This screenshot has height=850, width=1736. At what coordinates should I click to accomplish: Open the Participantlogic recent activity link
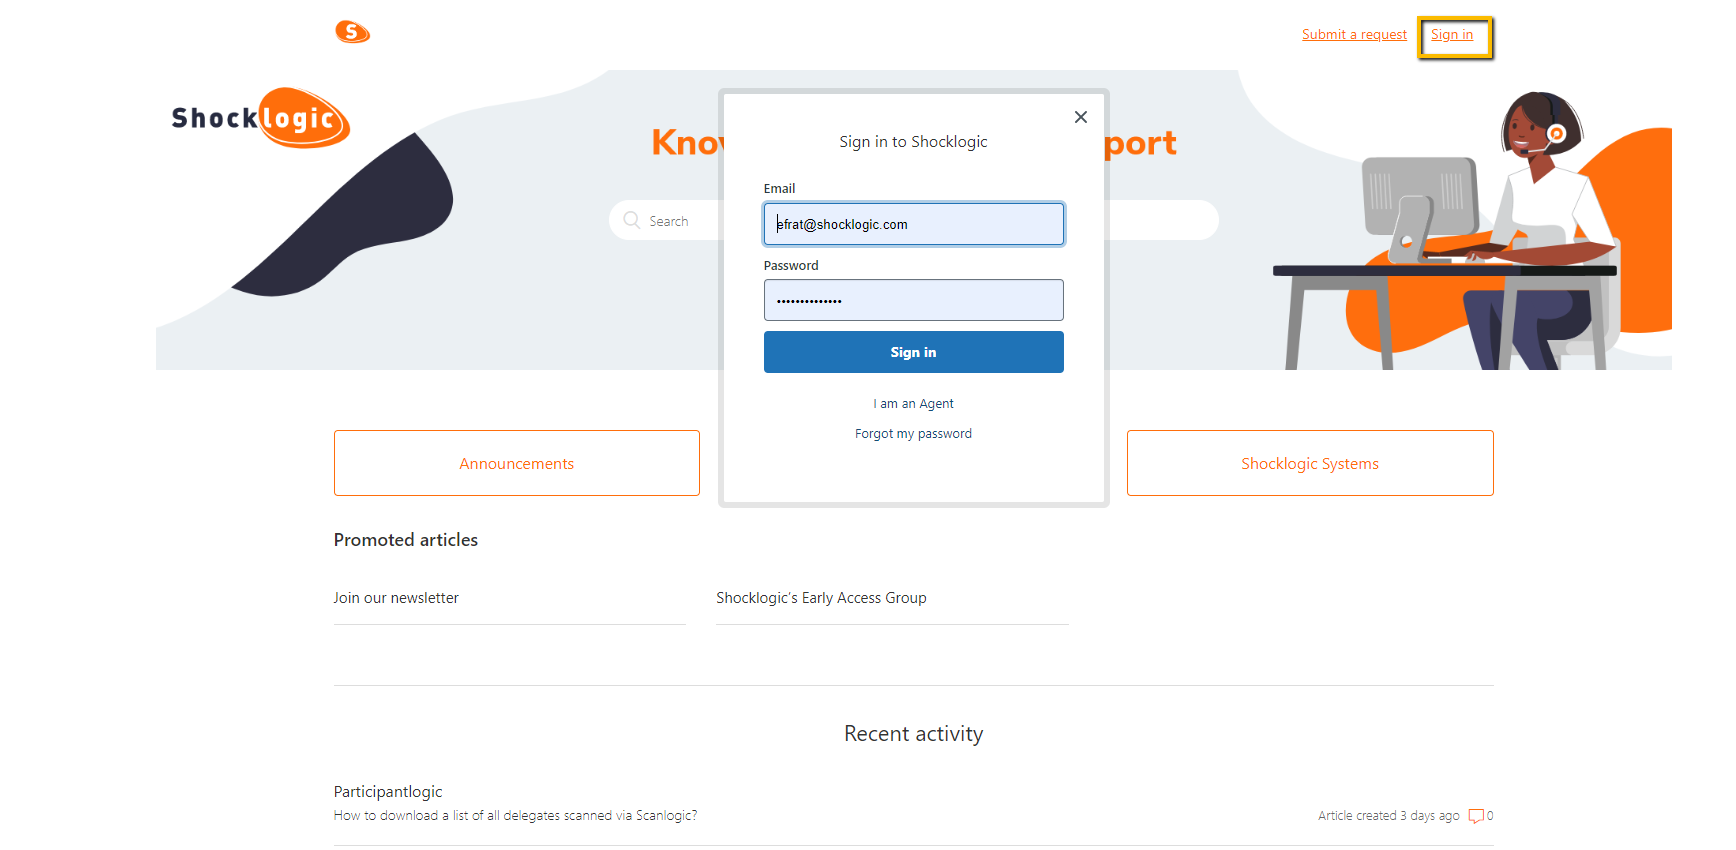click(388, 792)
